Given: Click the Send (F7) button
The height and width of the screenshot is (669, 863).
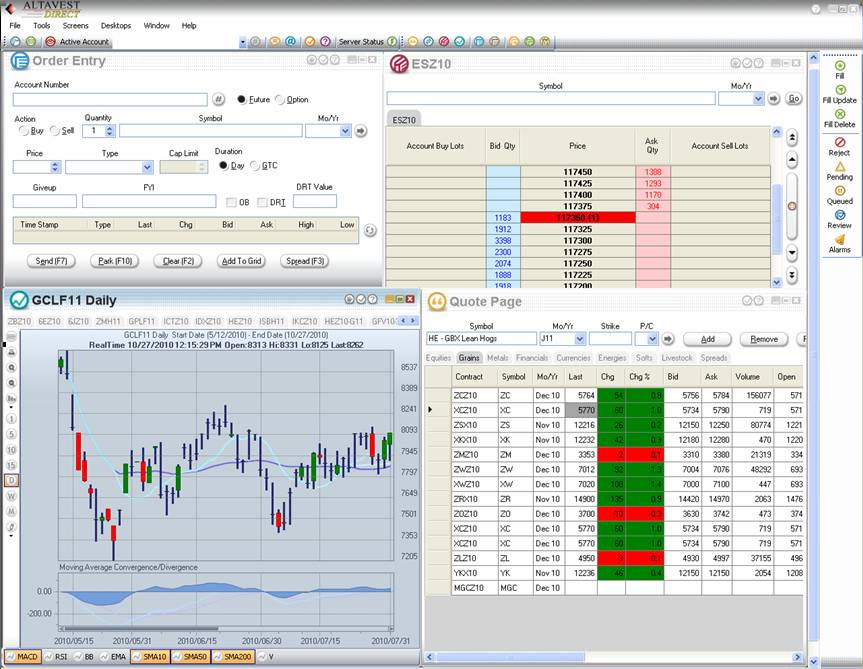Looking at the screenshot, I should click(51, 261).
